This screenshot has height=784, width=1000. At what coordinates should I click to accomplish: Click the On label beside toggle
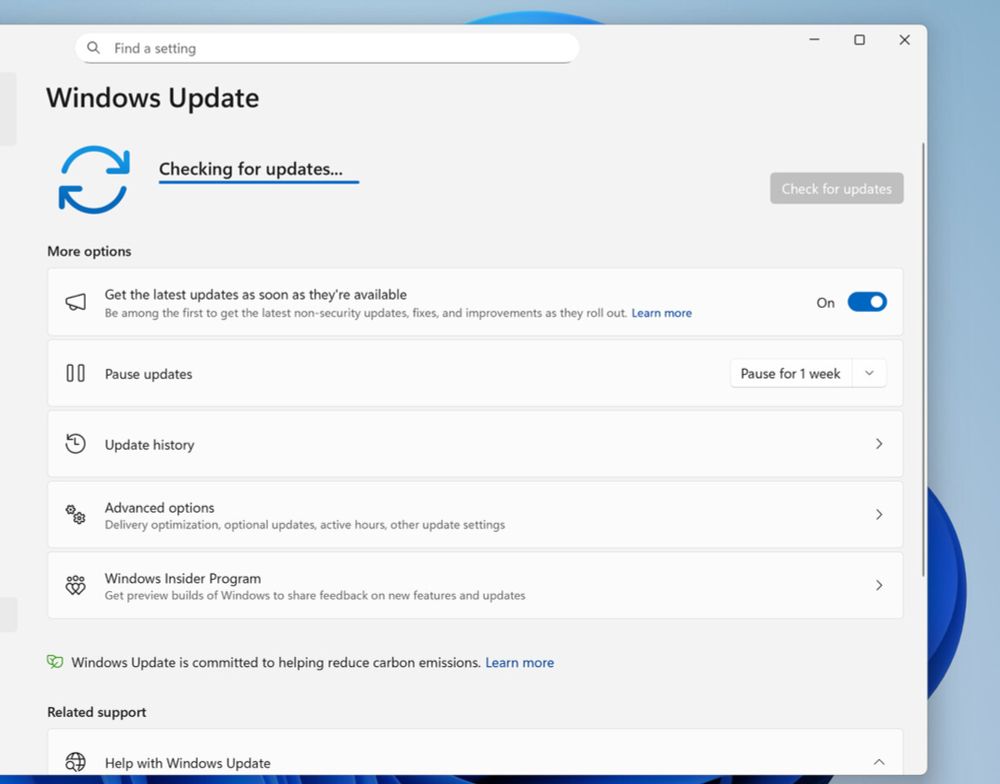(x=825, y=302)
